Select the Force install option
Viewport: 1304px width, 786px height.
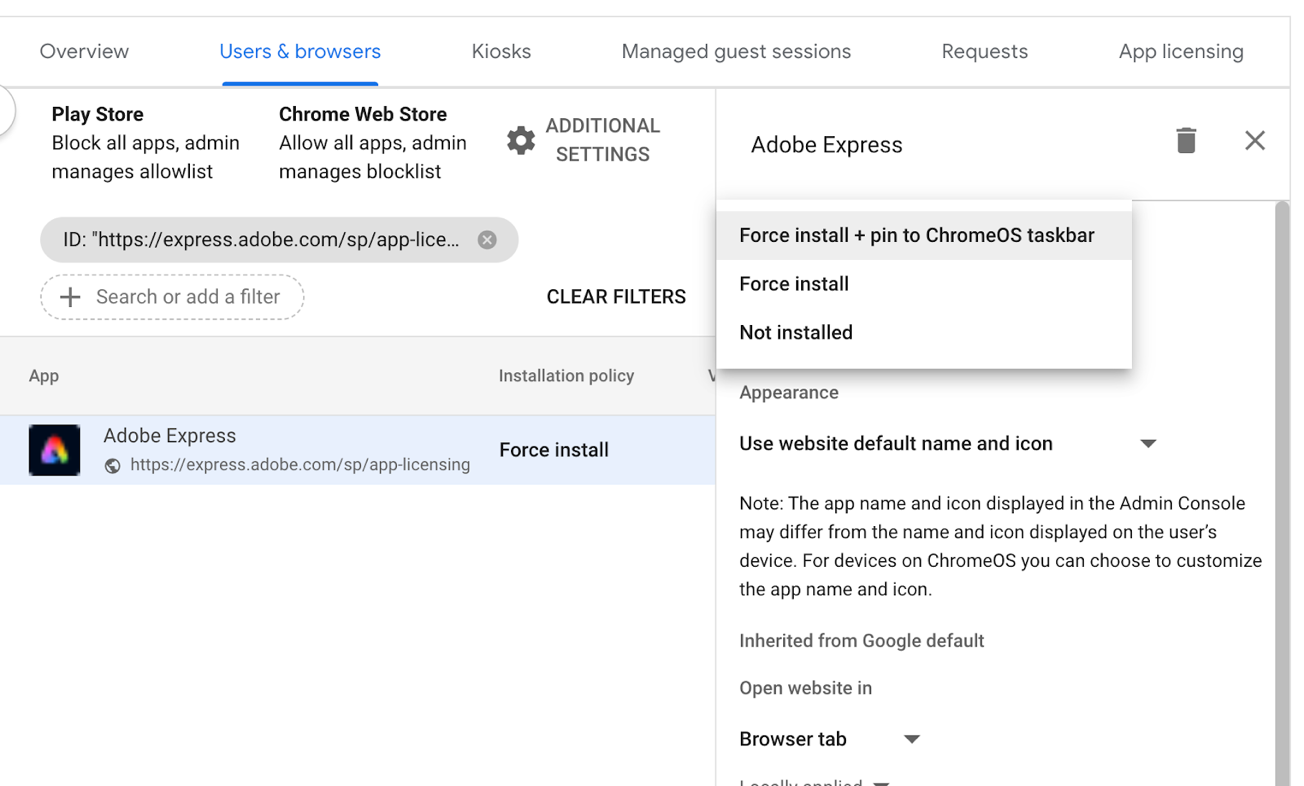pos(793,284)
